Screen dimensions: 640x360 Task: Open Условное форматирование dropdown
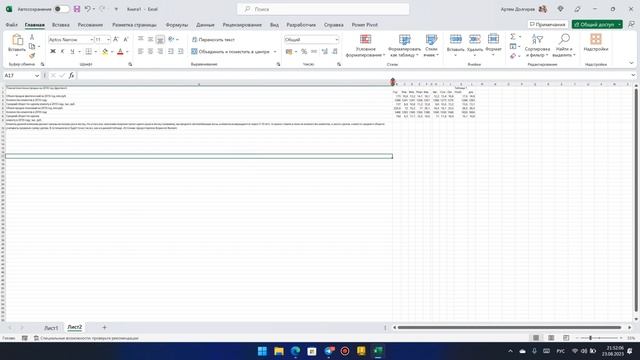click(x=365, y=46)
